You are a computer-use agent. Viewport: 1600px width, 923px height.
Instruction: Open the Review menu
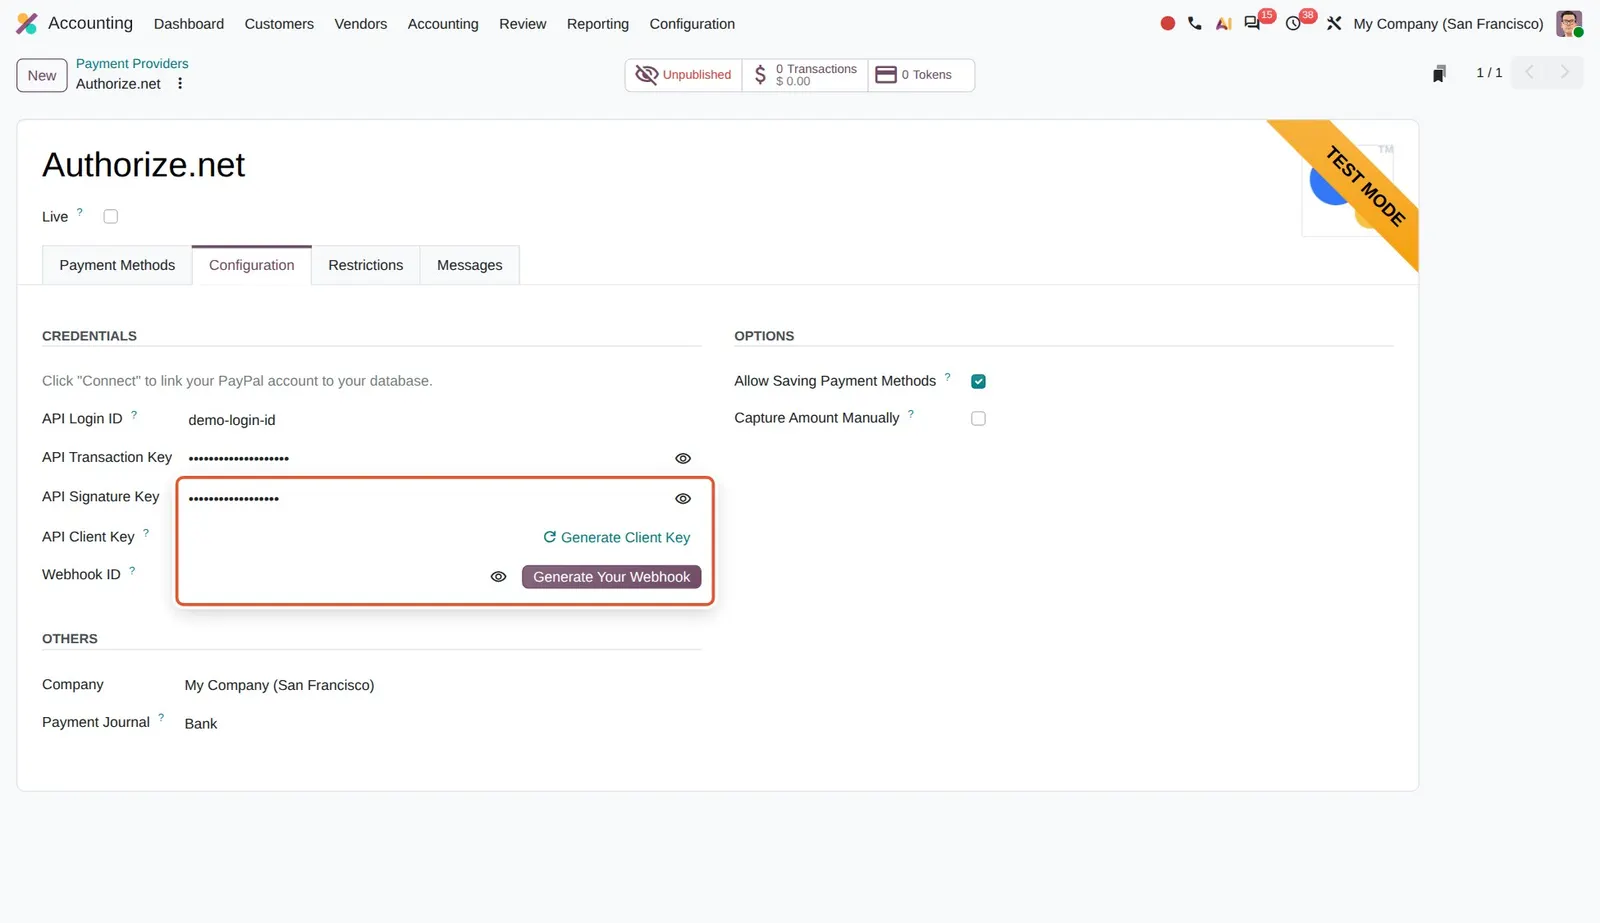523,24
